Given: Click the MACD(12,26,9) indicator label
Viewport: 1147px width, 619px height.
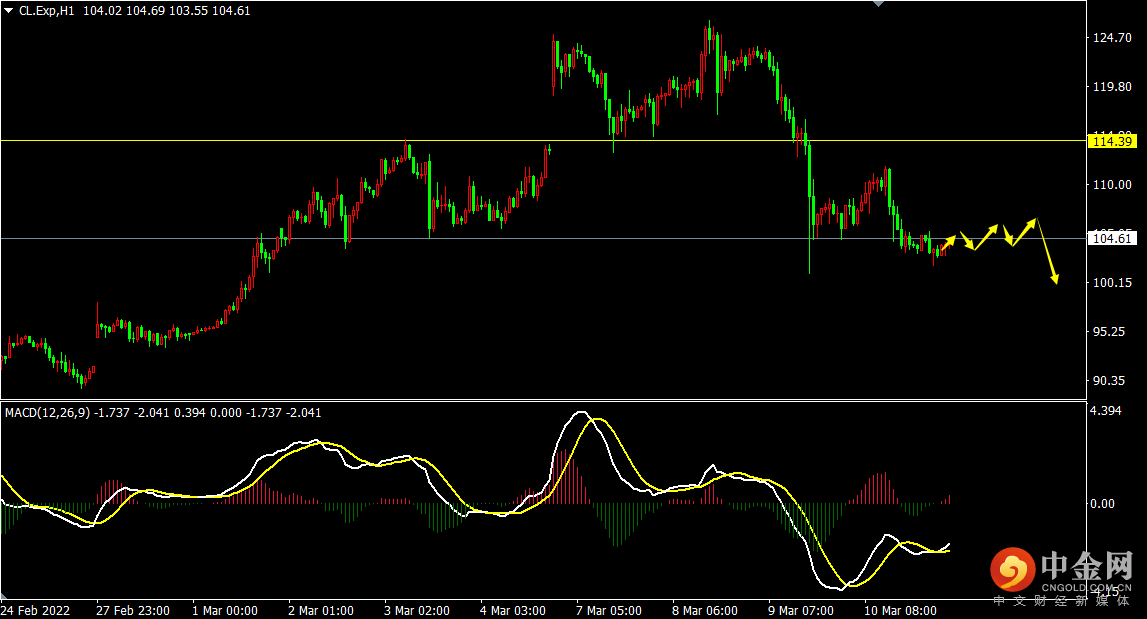Looking at the screenshot, I should click(48, 413).
